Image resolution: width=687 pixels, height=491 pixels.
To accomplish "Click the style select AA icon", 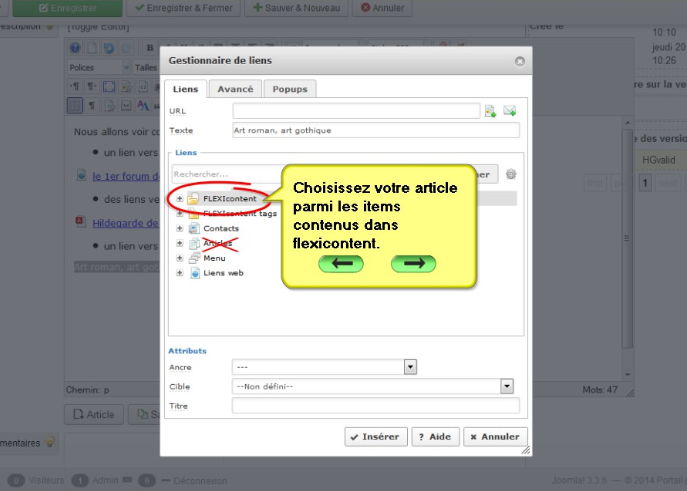I will pos(143,106).
